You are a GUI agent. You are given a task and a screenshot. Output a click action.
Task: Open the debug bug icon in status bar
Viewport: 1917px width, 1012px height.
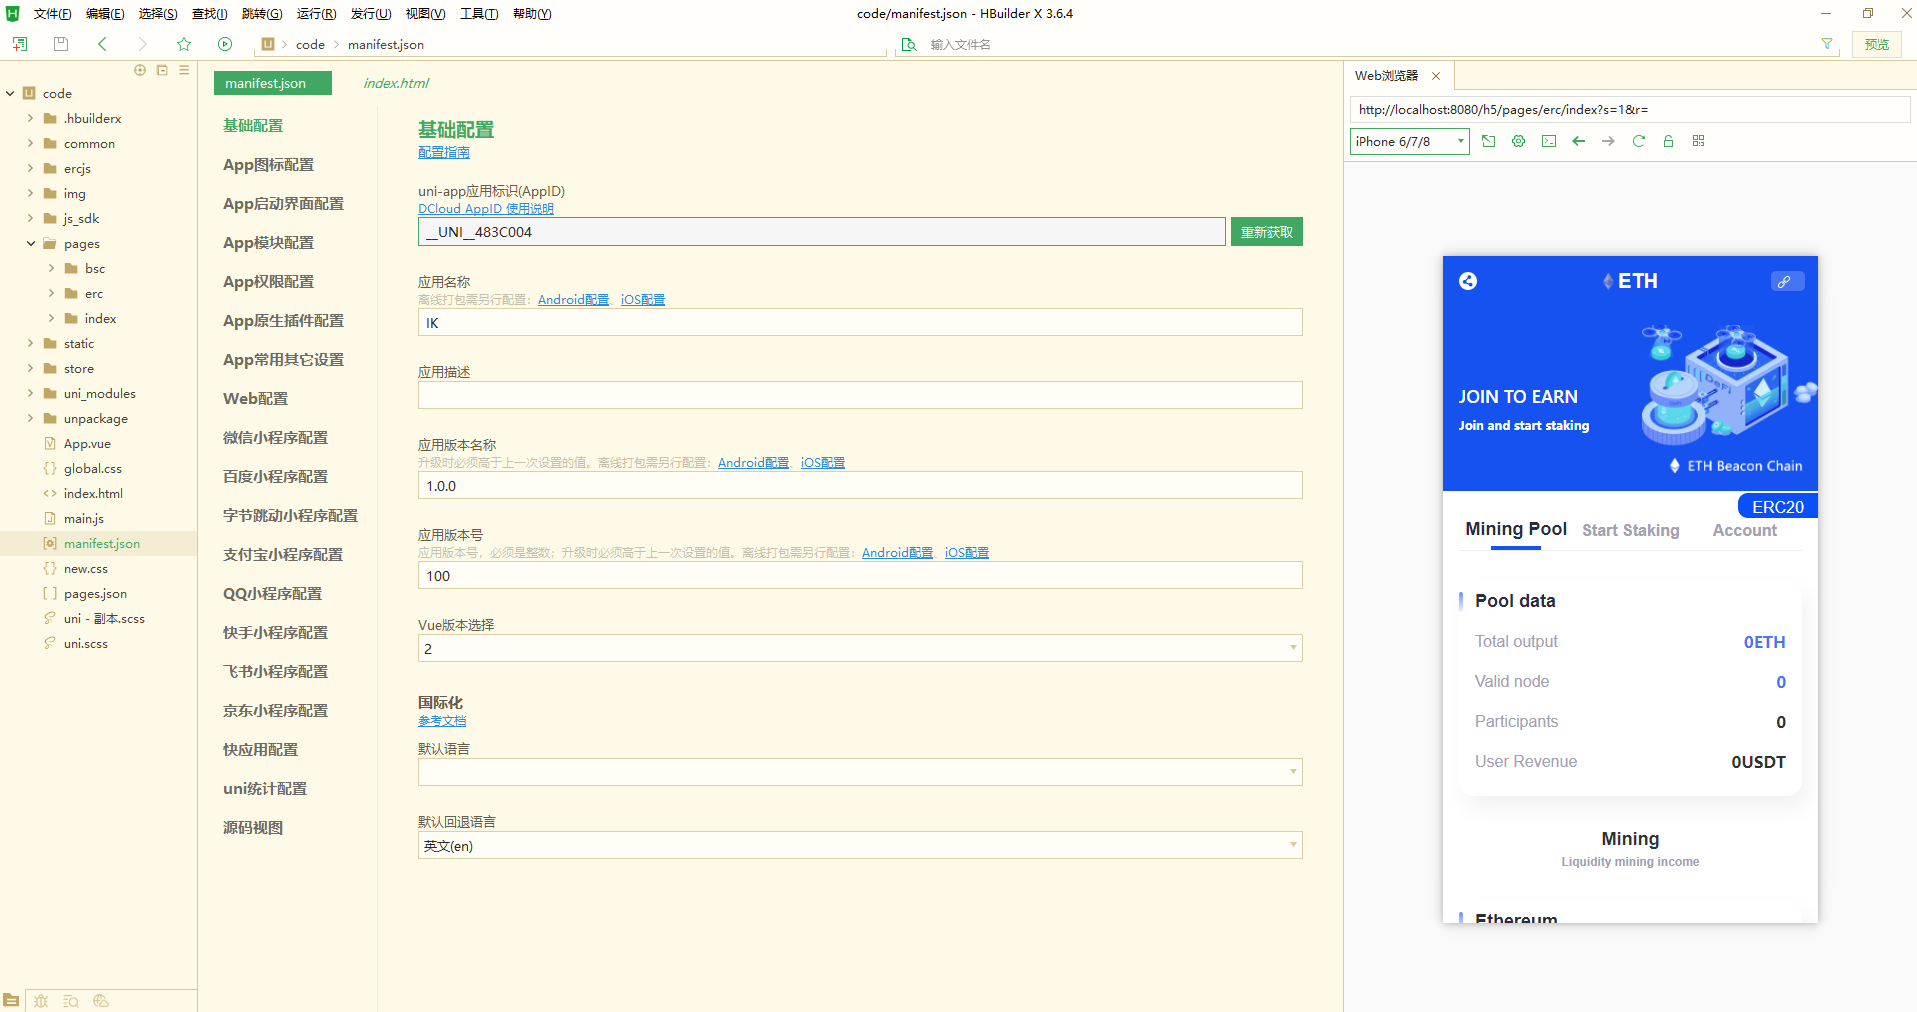pos(41,1000)
